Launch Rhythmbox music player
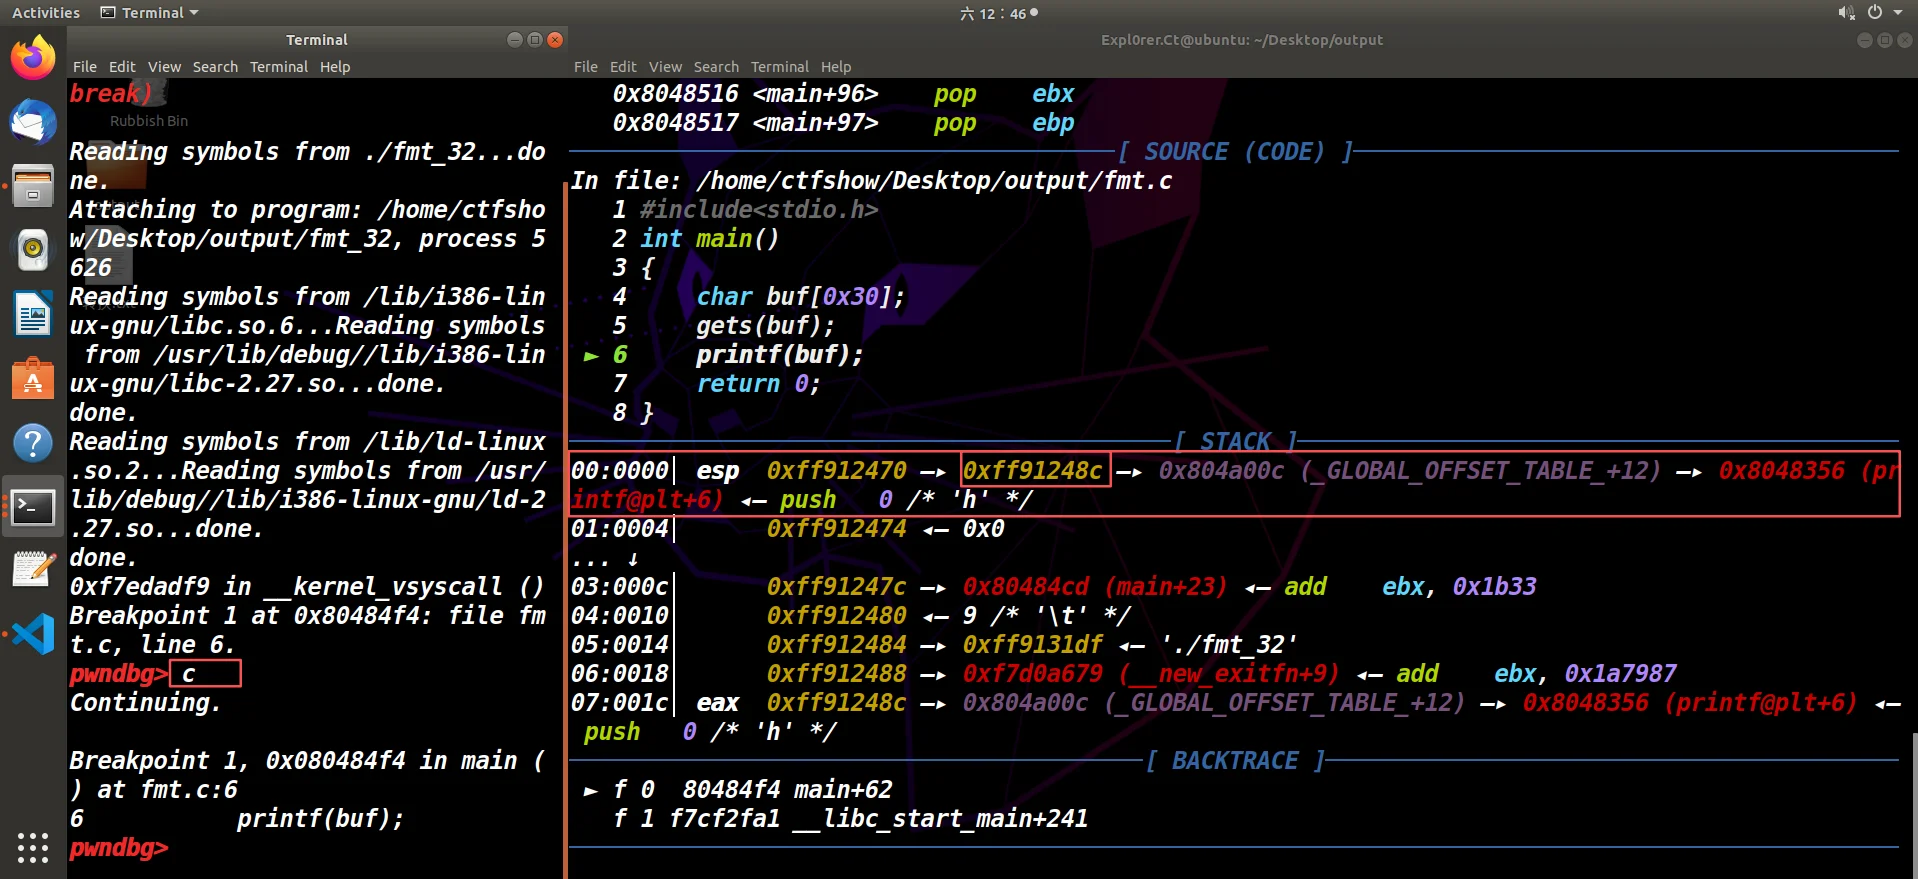The height and width of the screenshot is (879, 1918). pyautogui.click(x=33, y=249)
